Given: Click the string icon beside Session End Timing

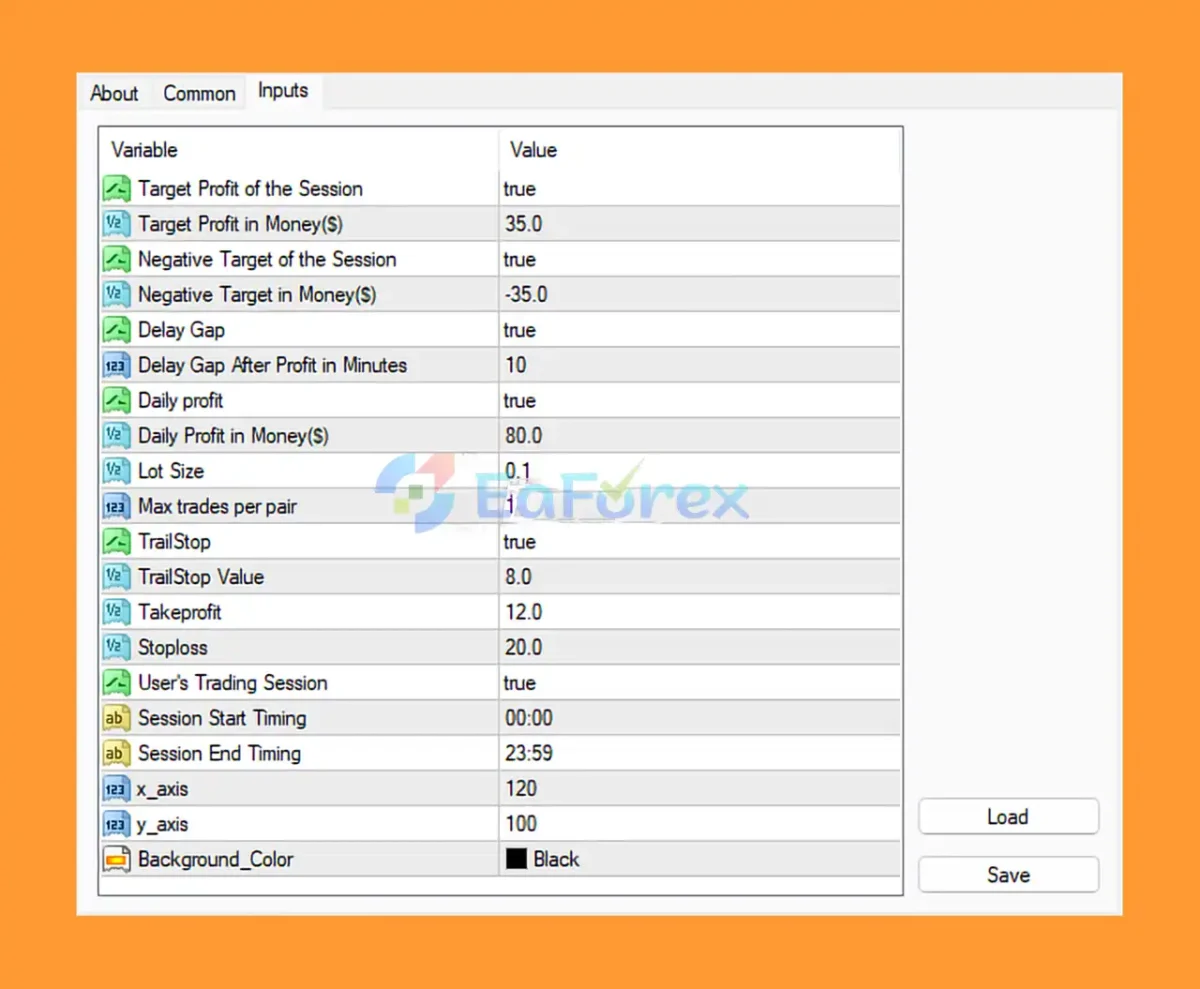Looking at the screenshot, I should 117,754.
